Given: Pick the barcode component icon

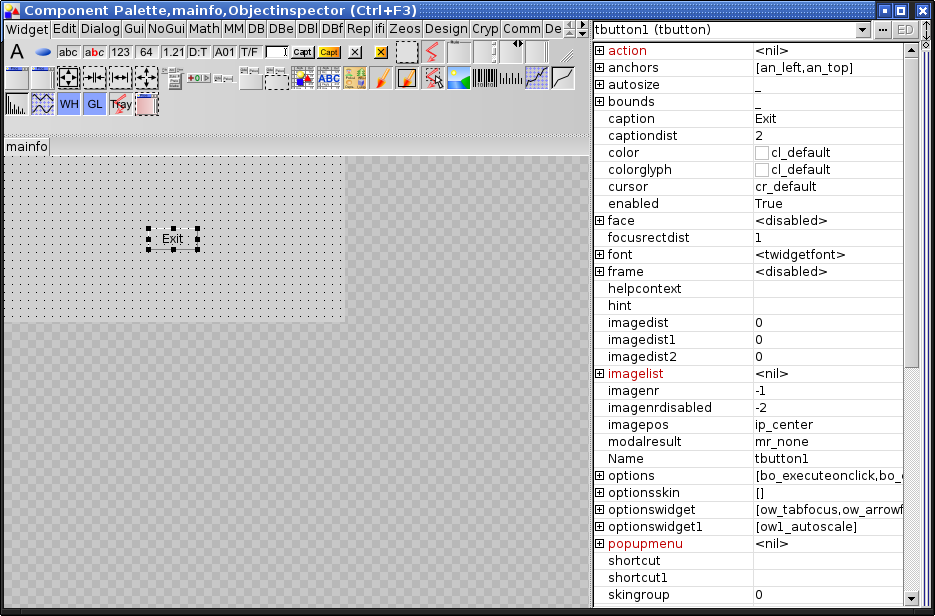Looking at the screenshot, I should pyautogui.click(x=485, y=78).
